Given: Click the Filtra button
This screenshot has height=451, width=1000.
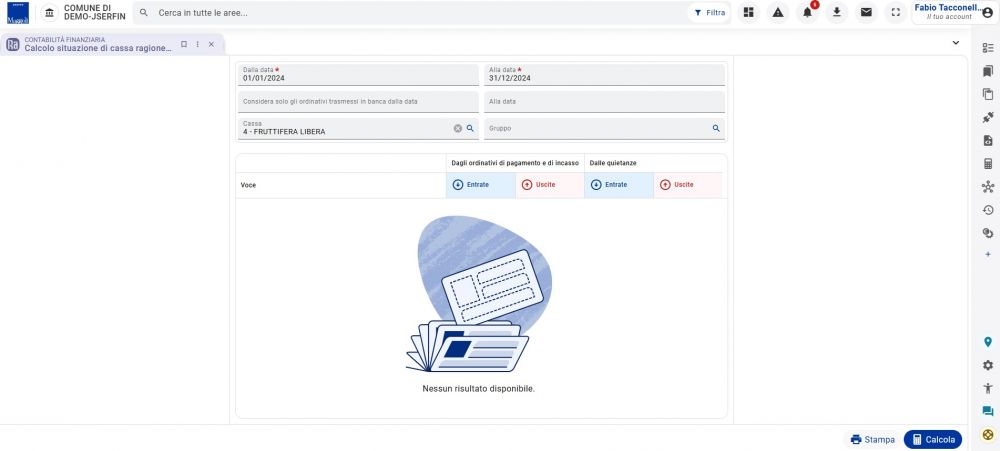Looking at the screenshot, I should coord(709,13).
